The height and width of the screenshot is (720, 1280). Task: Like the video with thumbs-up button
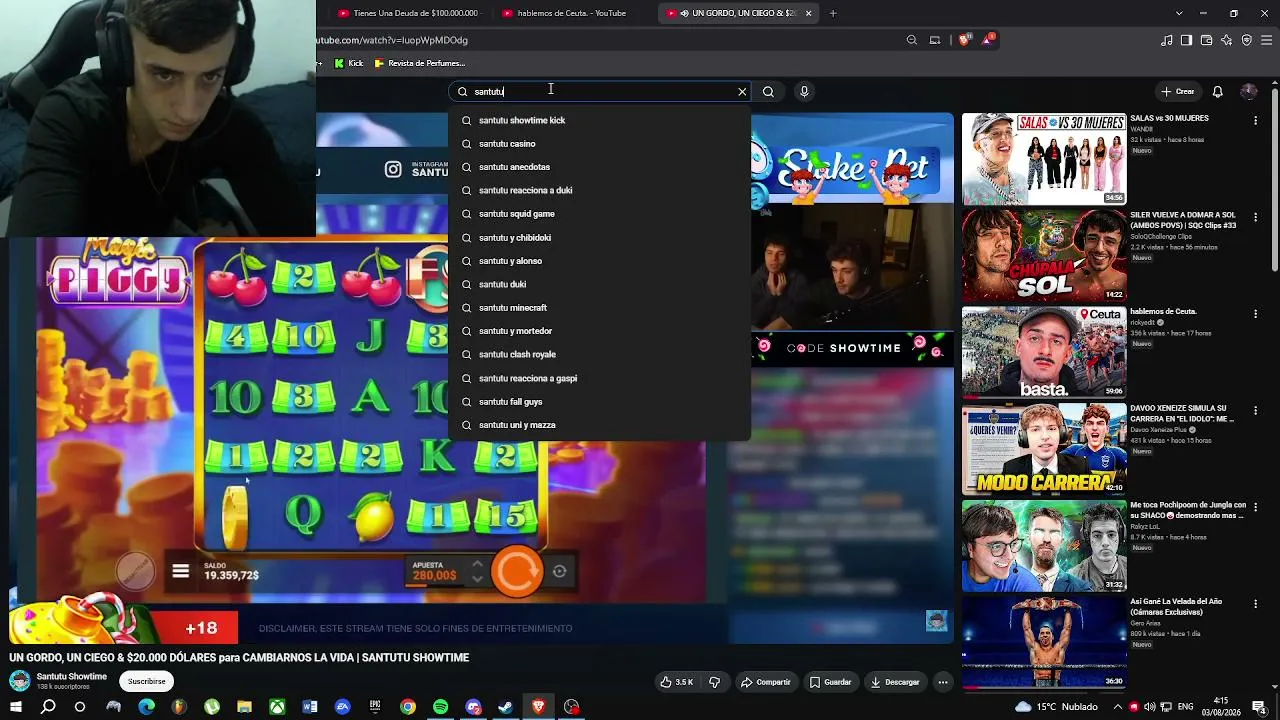(x=676, y=682)
